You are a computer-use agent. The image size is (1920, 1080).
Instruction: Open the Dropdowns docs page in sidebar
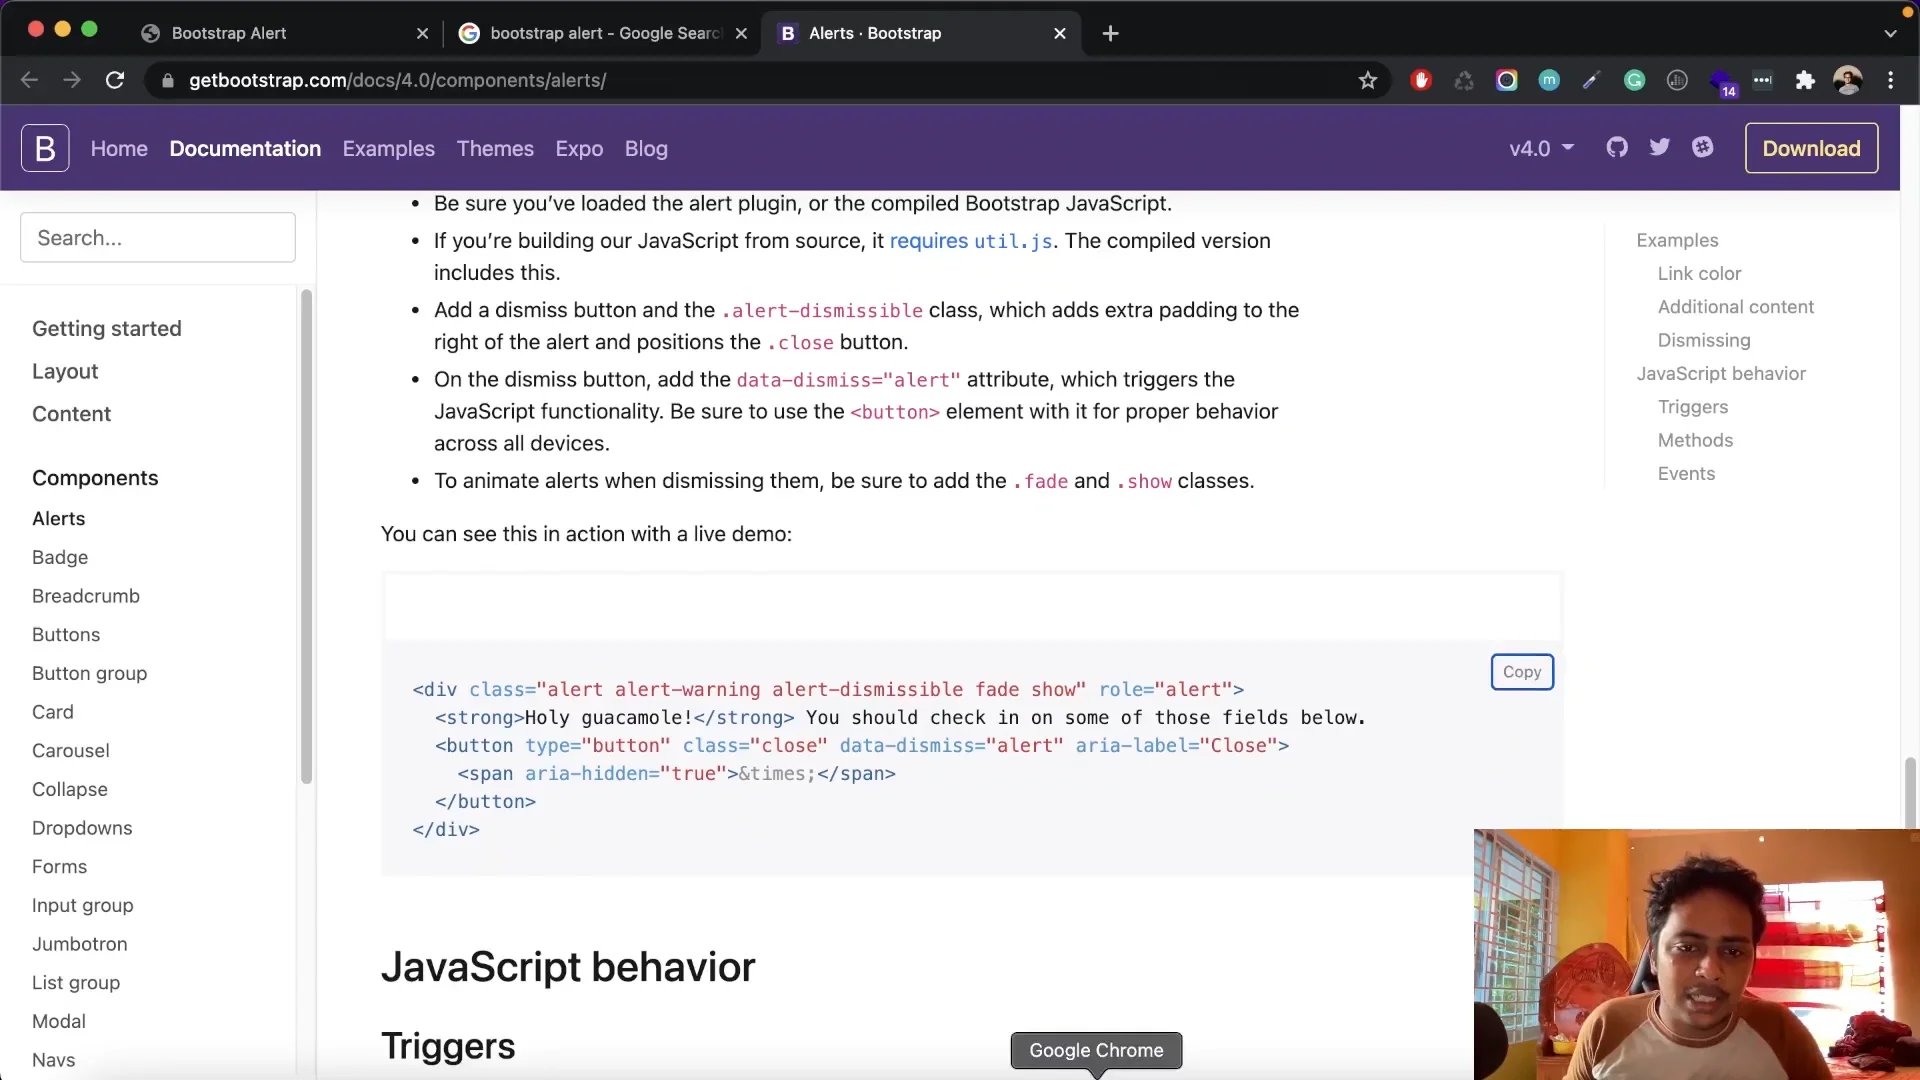click(x=82, y=828)
